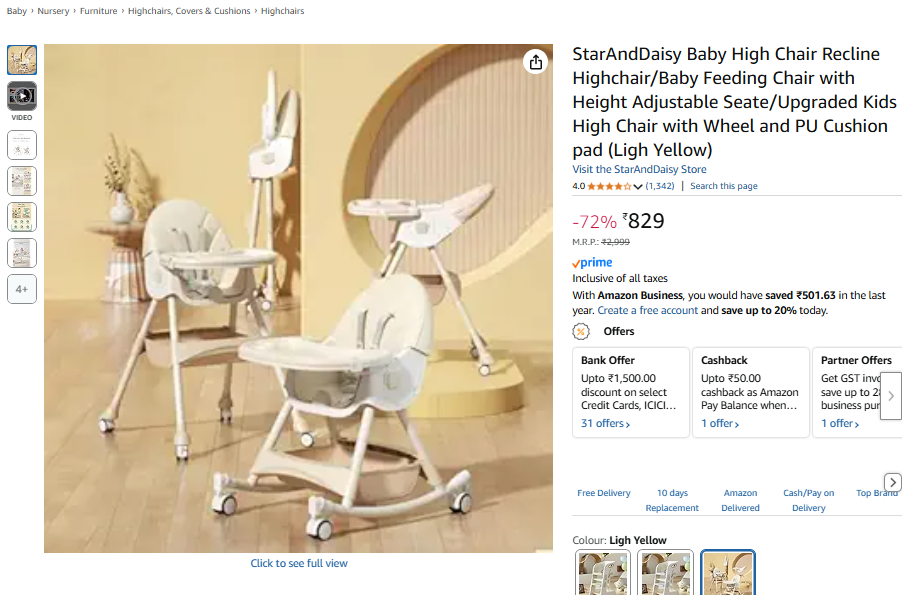
Task: Visit the StarAndDaisy Store link
Action: [639, 169]
